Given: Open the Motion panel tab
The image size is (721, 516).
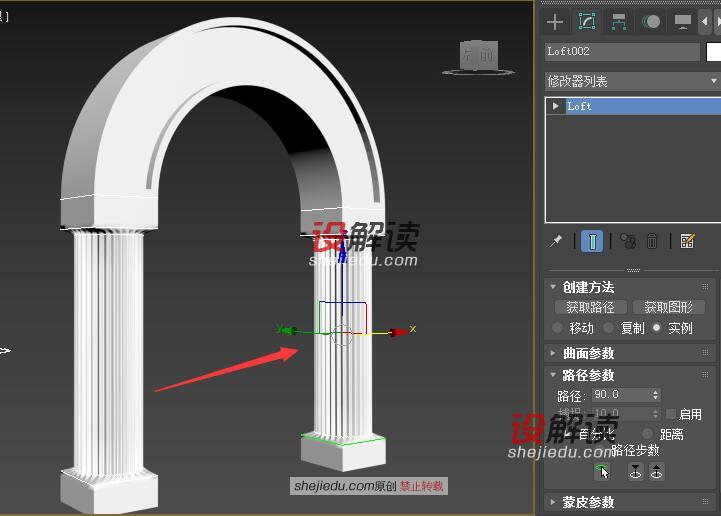Looking at the screenshot, I should (x=651, y=21).
